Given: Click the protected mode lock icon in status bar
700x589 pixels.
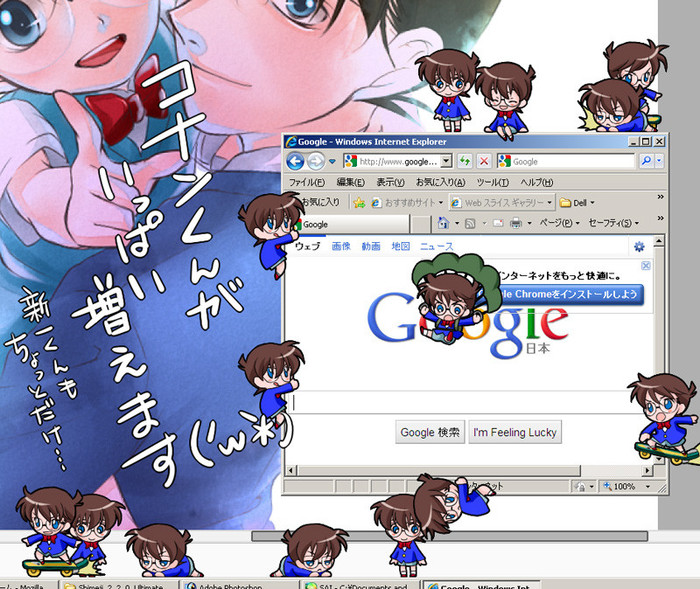Looking at the screenshot, I should pyautogui.click(x=580, y=486).
